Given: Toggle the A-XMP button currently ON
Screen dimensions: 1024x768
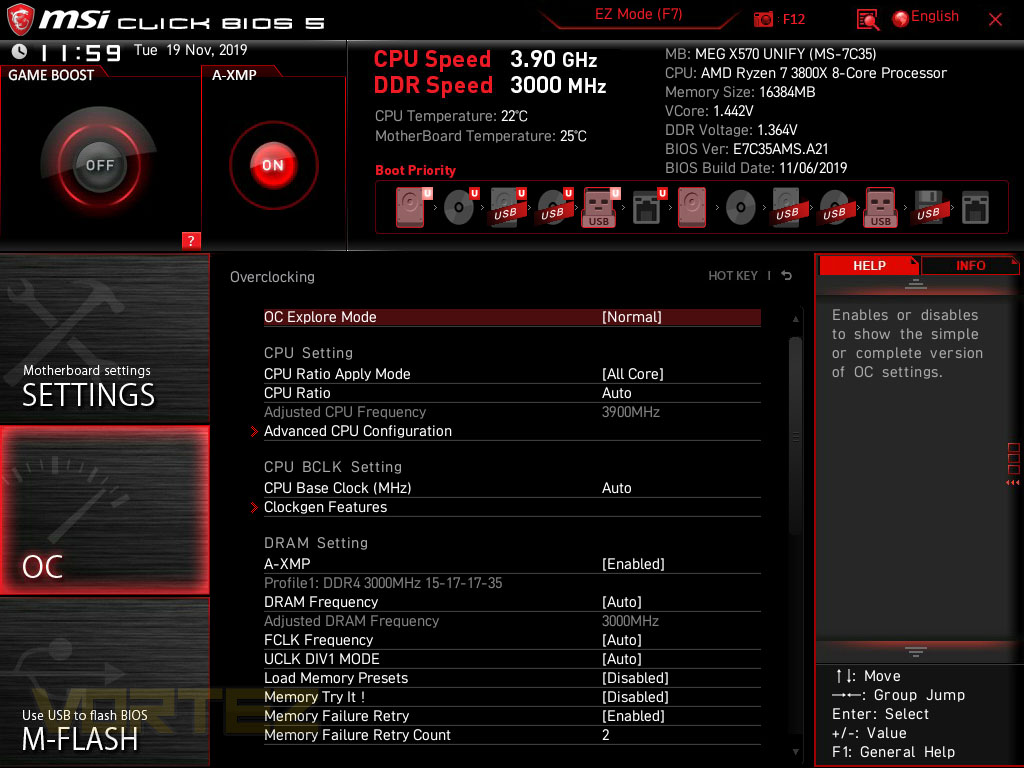Looking at the screenshot, I should click(x=273, y=165).
